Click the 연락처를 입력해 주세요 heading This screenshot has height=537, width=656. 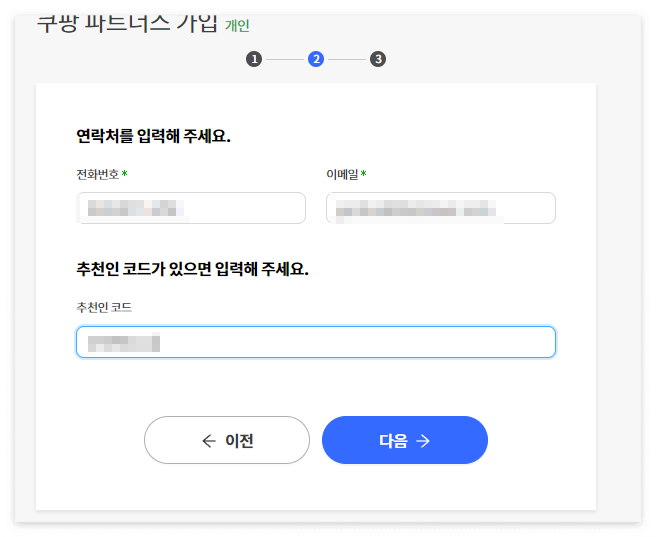pos(154,136)
